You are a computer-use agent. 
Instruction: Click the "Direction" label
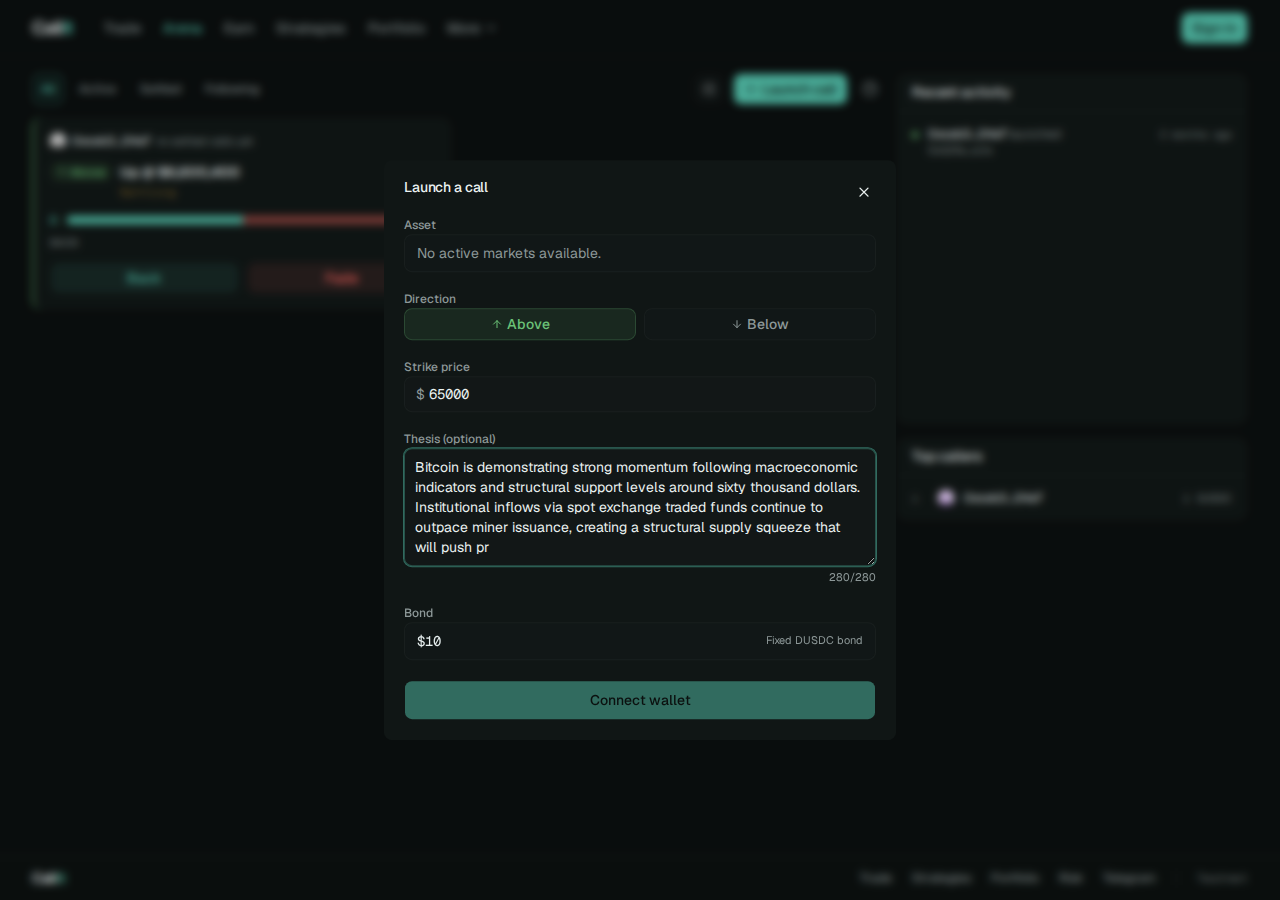pyautogui.click(x=430, y=299)
